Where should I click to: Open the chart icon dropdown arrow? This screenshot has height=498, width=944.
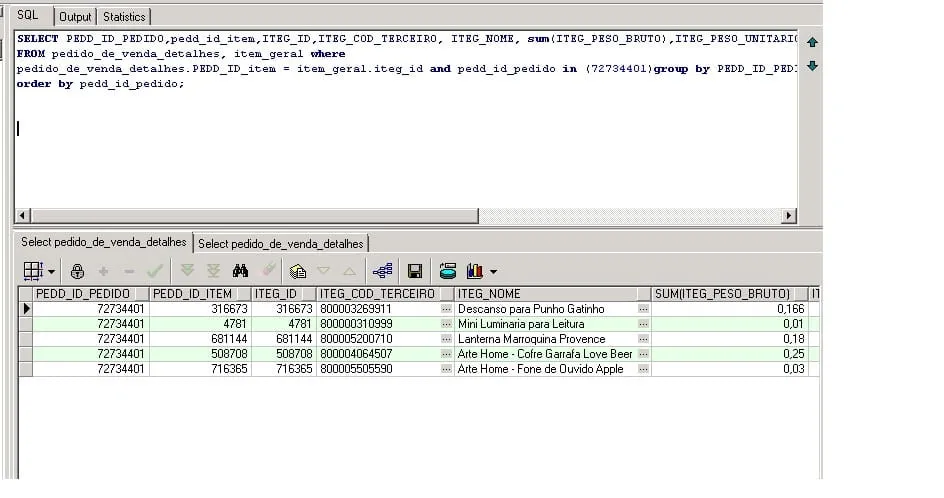[x=493, y=272]
